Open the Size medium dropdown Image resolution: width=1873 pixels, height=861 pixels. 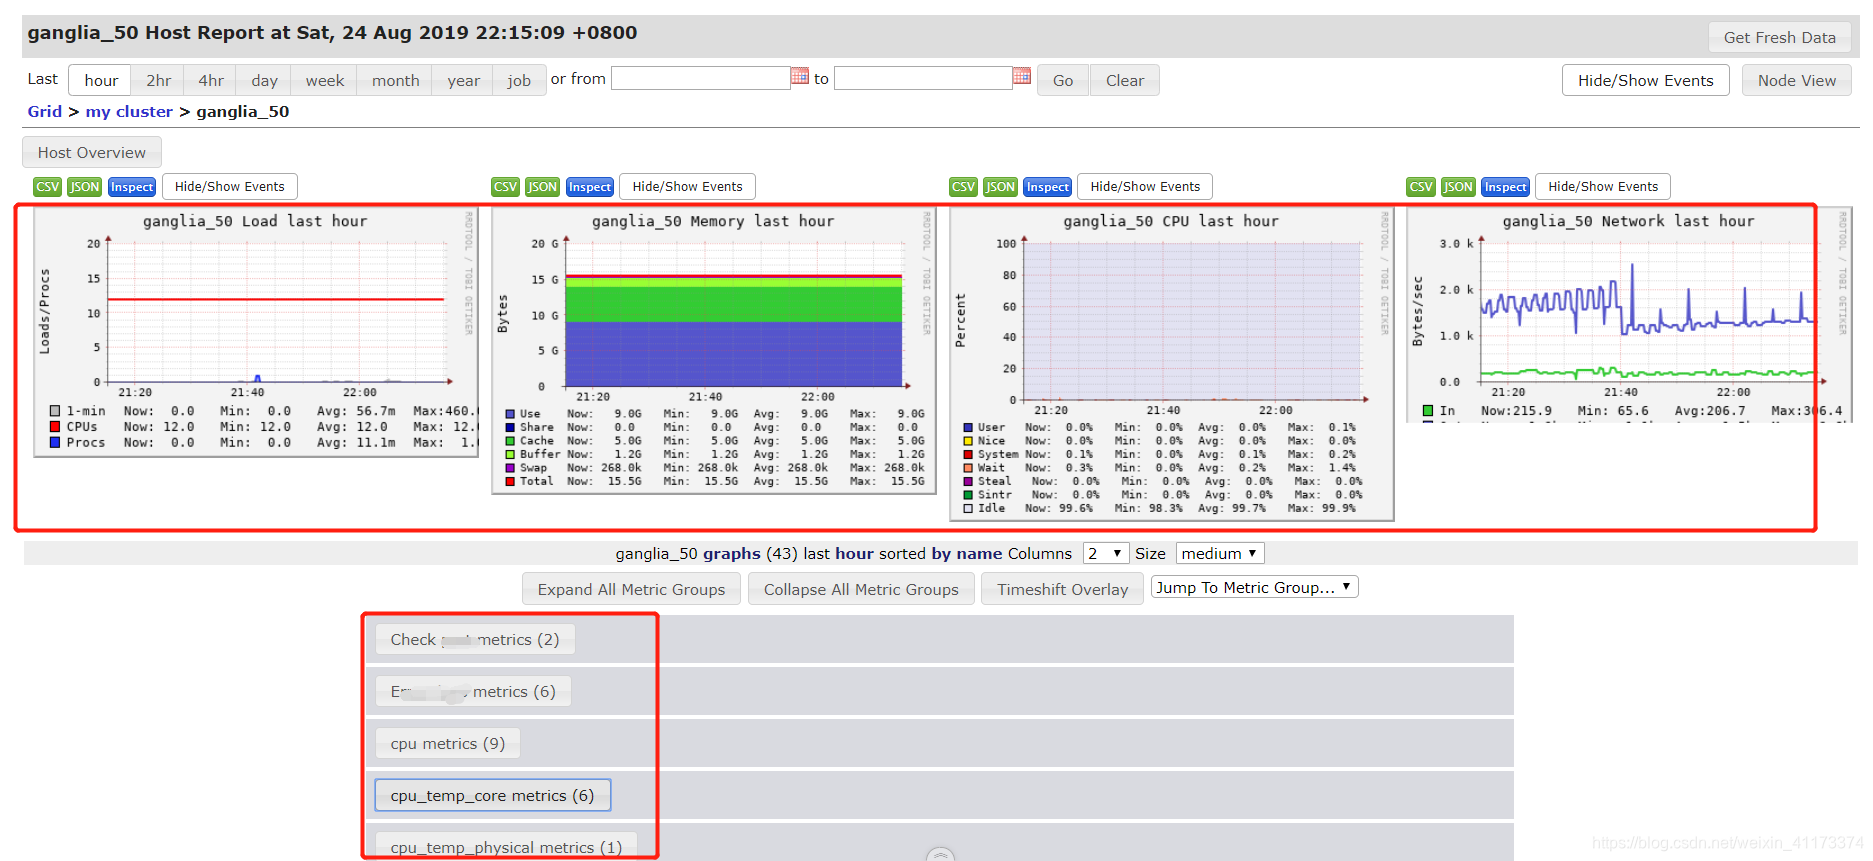tap(1220, 553)
